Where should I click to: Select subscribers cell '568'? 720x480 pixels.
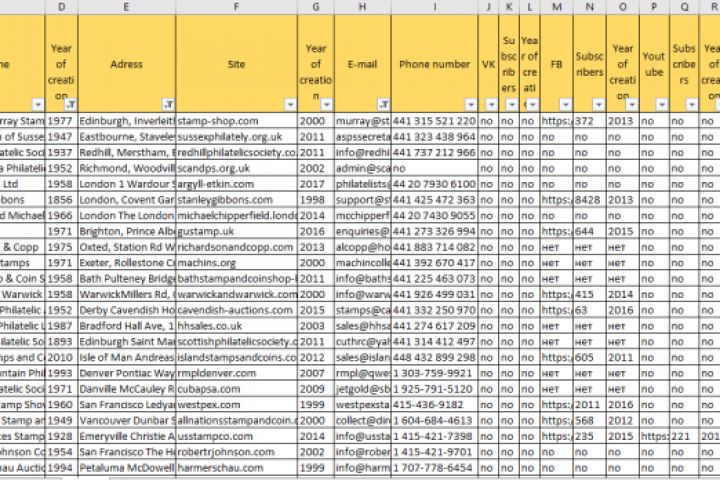coord(590,421)
